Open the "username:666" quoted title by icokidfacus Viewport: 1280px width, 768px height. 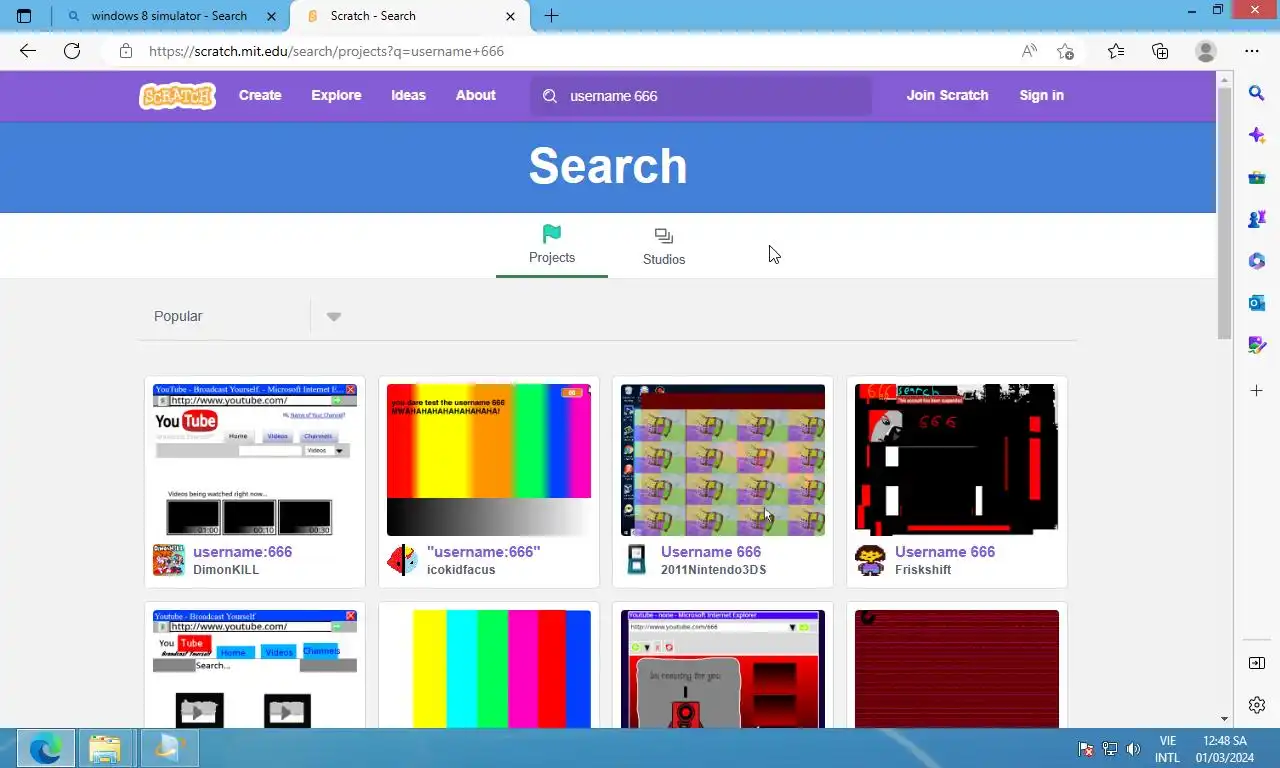click(484, 552)
